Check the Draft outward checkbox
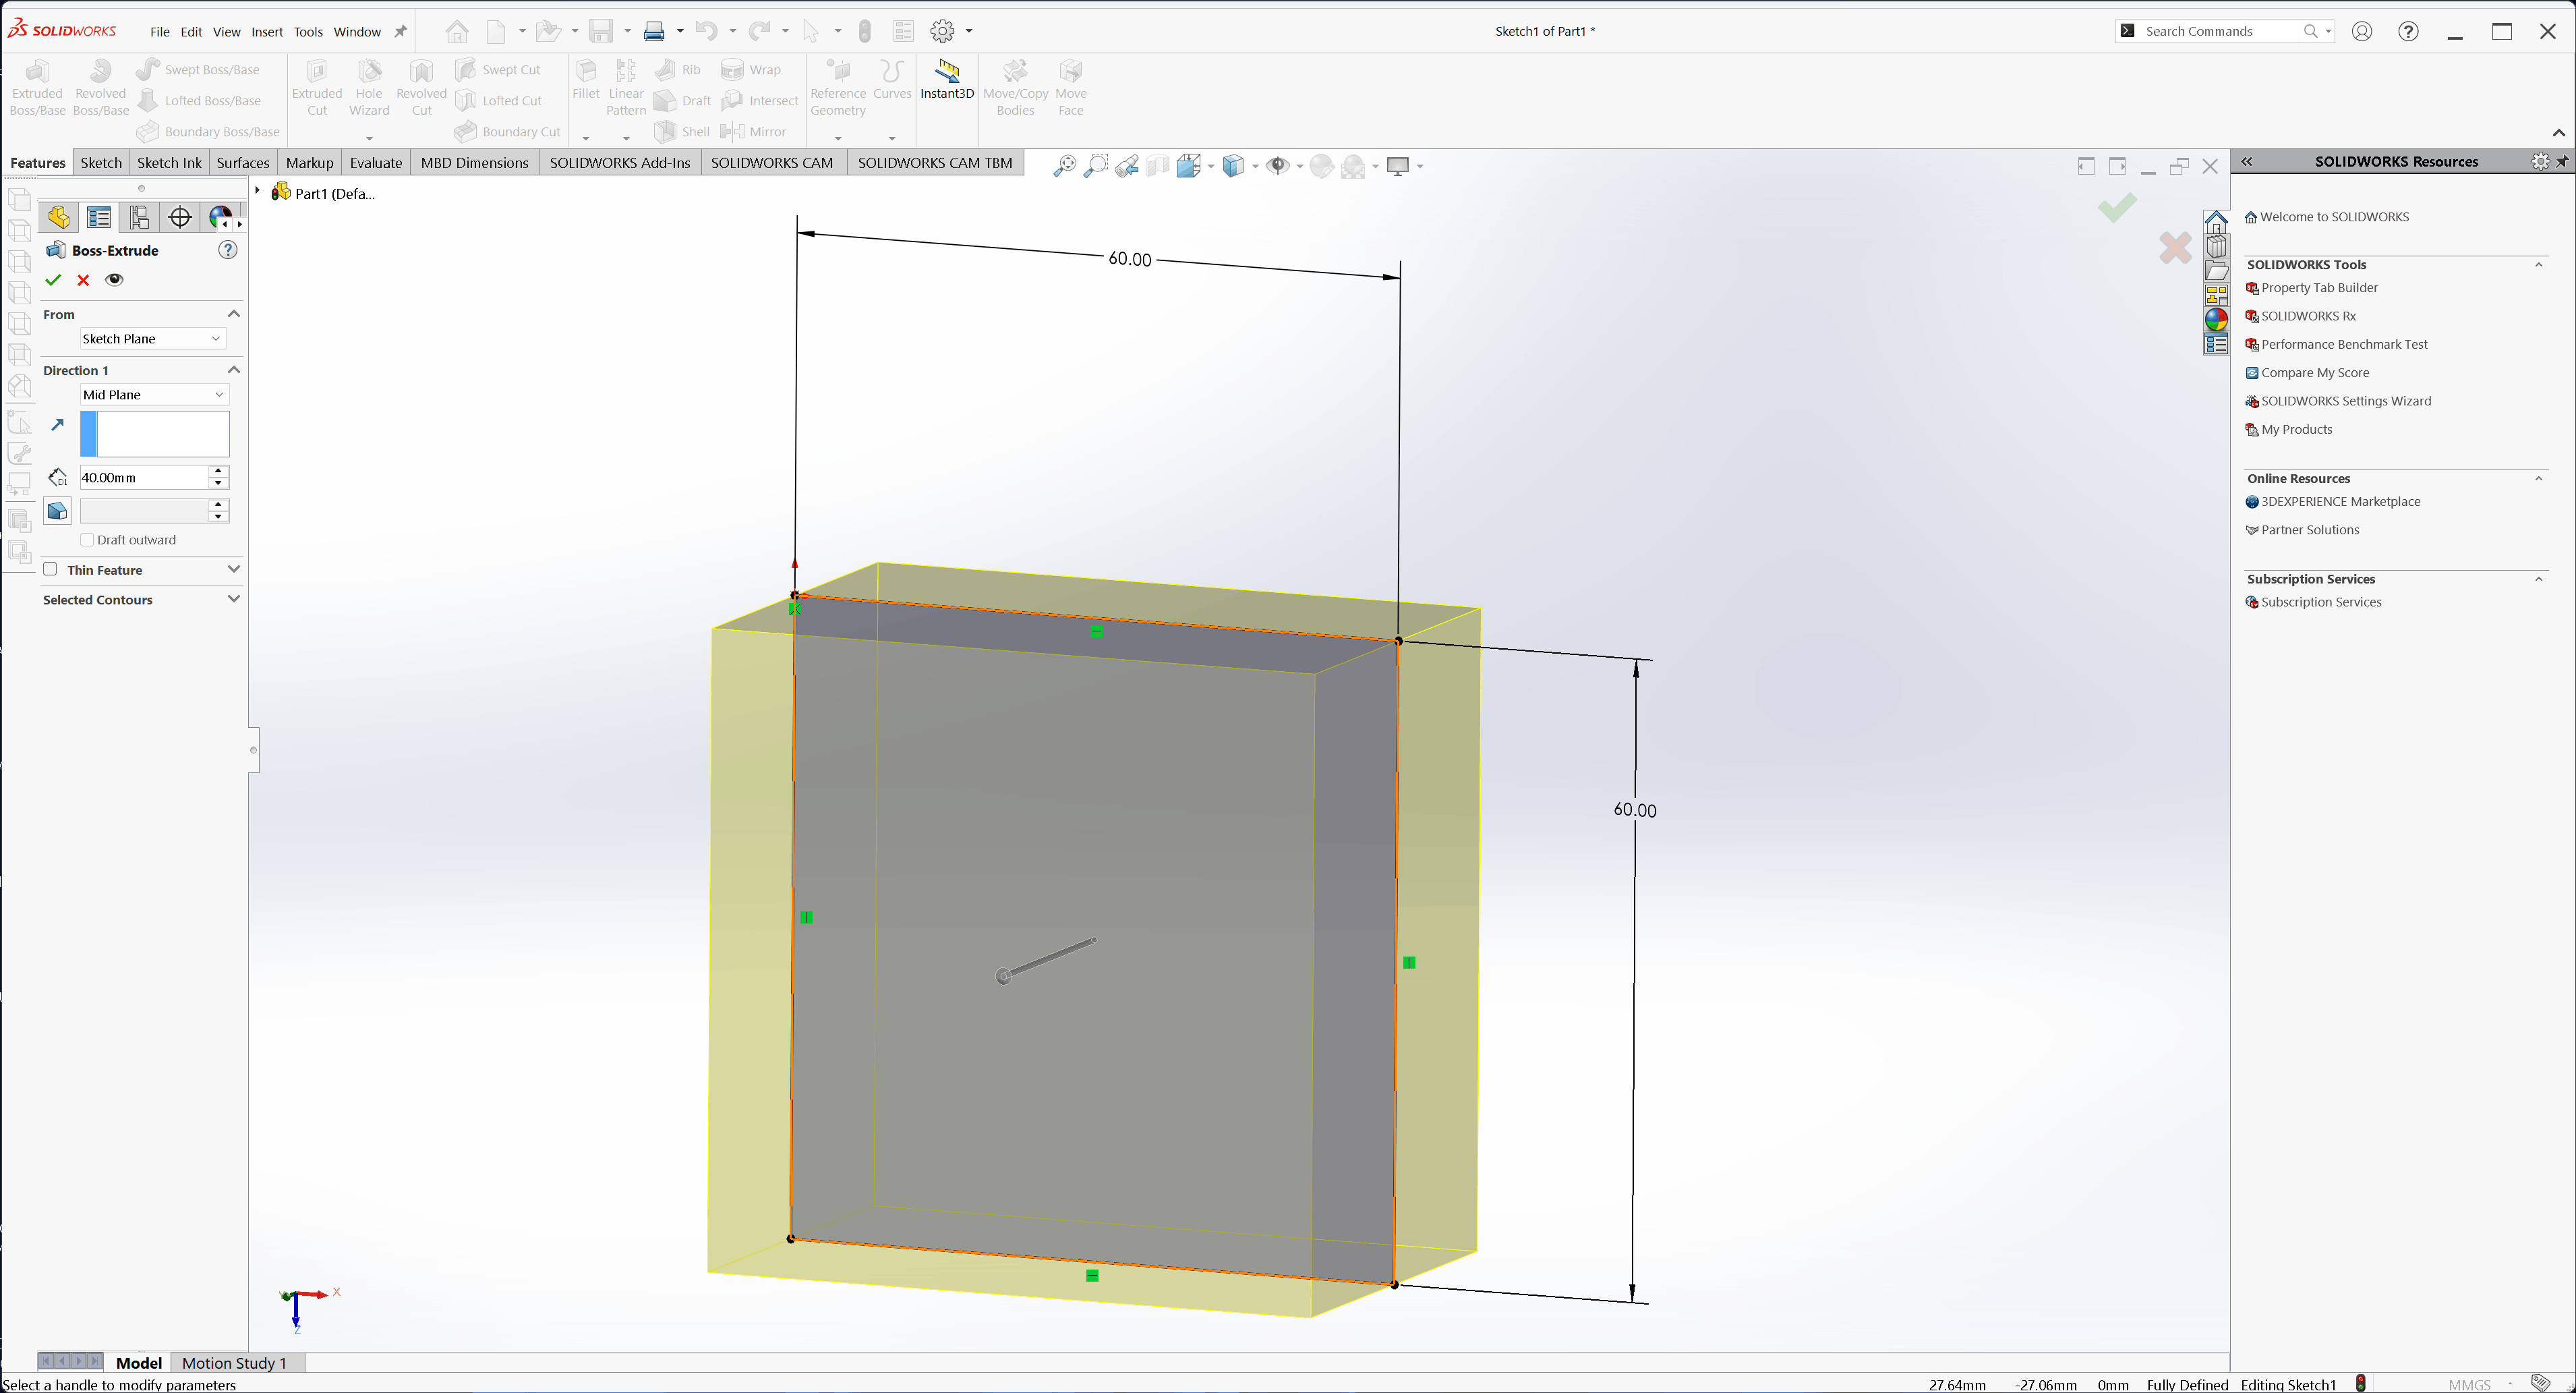 [87, 540]
